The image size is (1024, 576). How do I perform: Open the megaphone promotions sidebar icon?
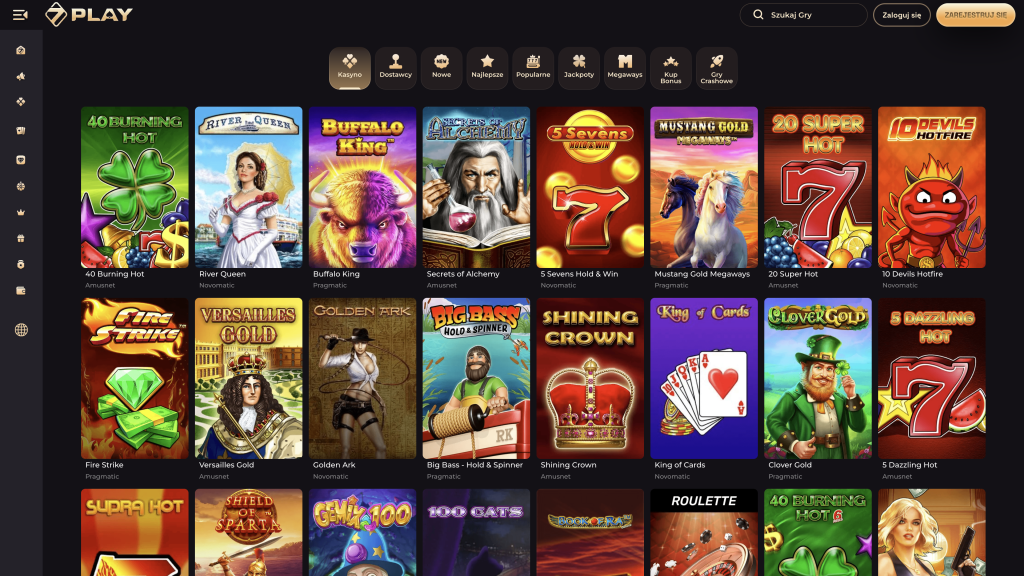21,76
